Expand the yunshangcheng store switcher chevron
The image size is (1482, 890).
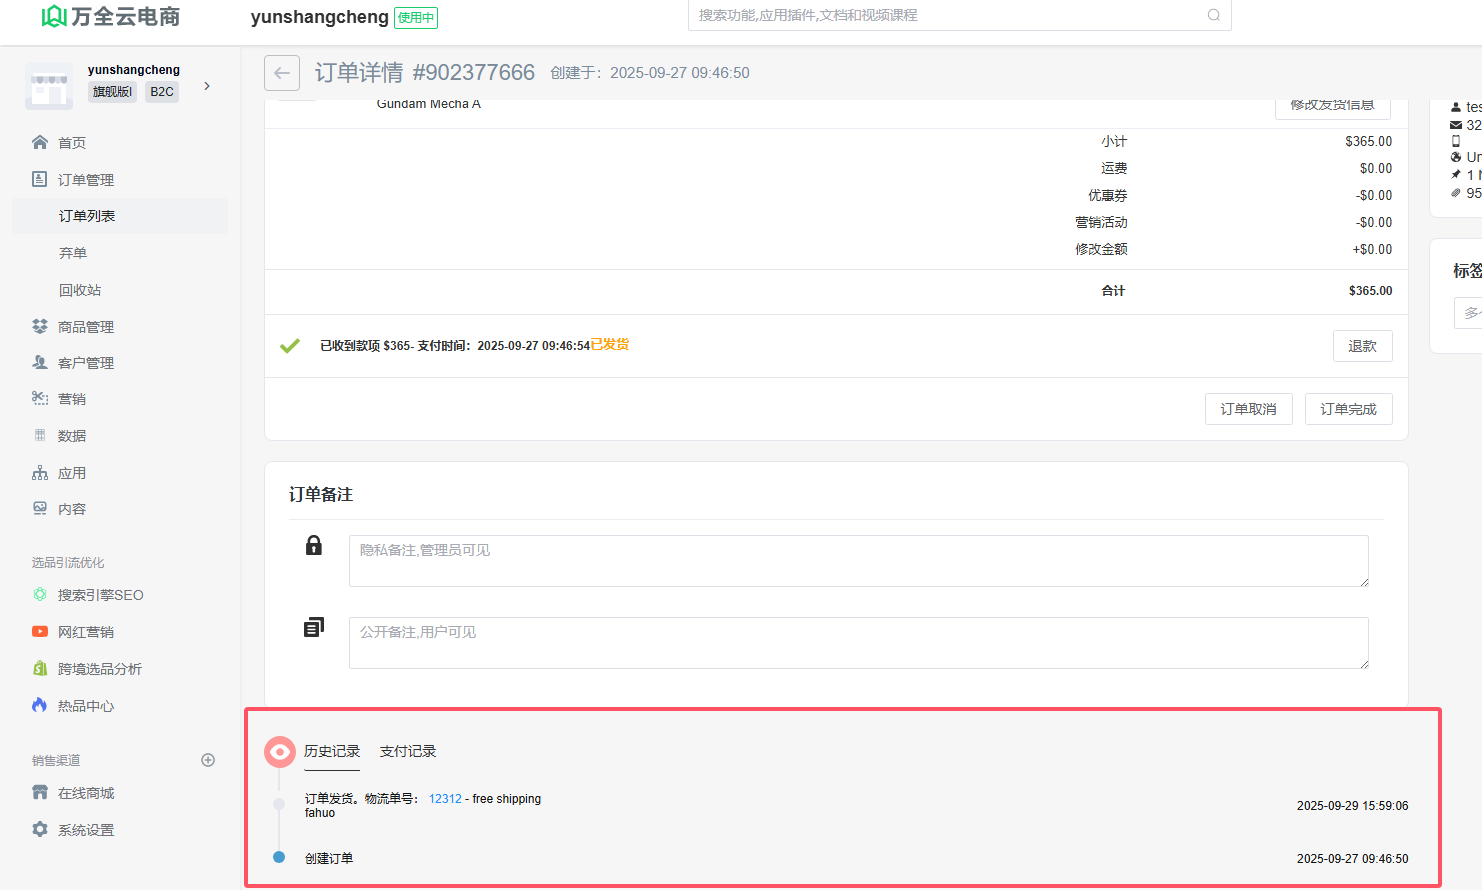207,86
